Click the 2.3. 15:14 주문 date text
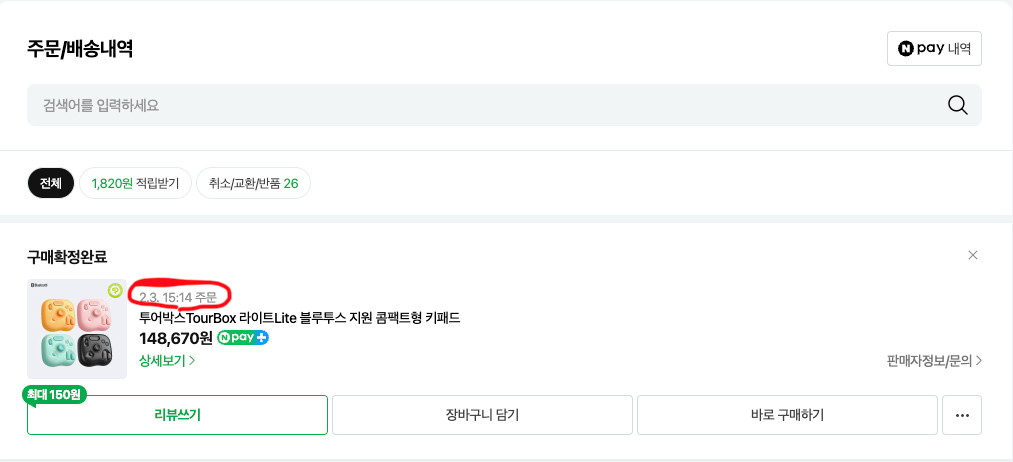The image size is (1013, 462). tap(178, 297)
